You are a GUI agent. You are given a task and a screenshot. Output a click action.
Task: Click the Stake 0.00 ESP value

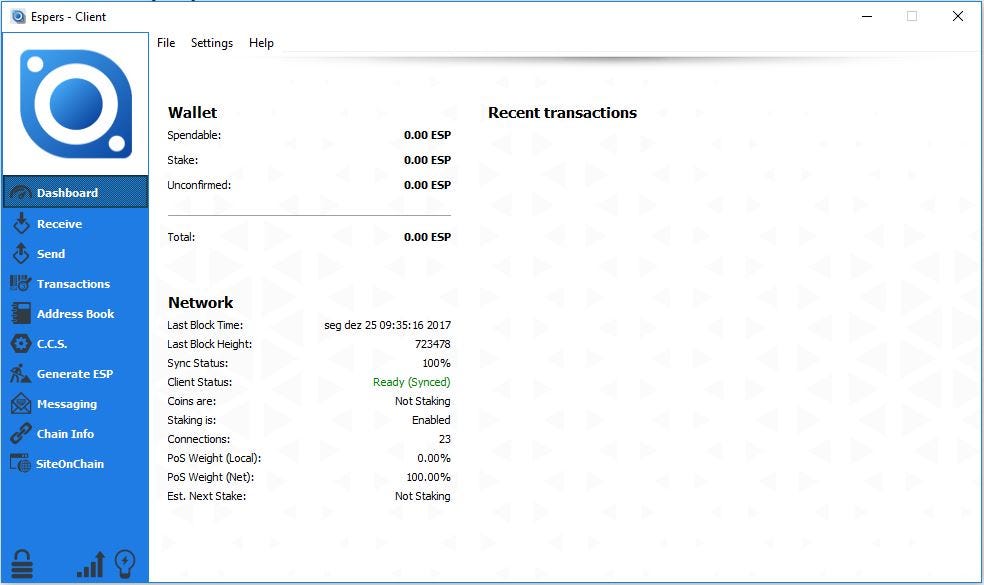pyautogui.click(x=427, y=160)
